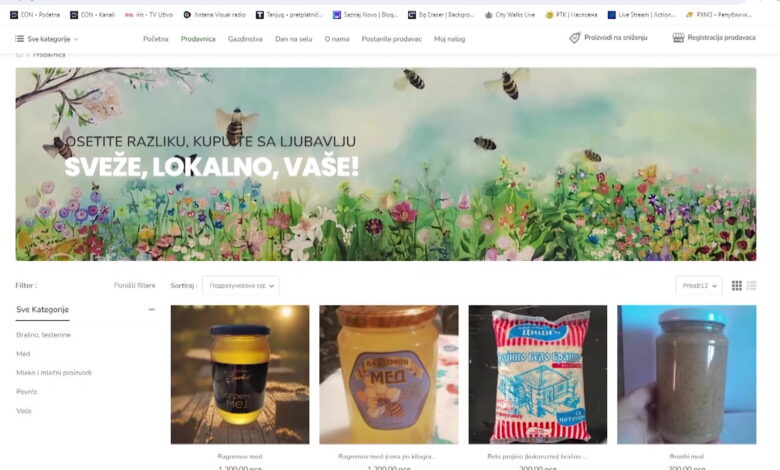
Task: Click the discount tag icon
Action: click(x=575, y=38)
